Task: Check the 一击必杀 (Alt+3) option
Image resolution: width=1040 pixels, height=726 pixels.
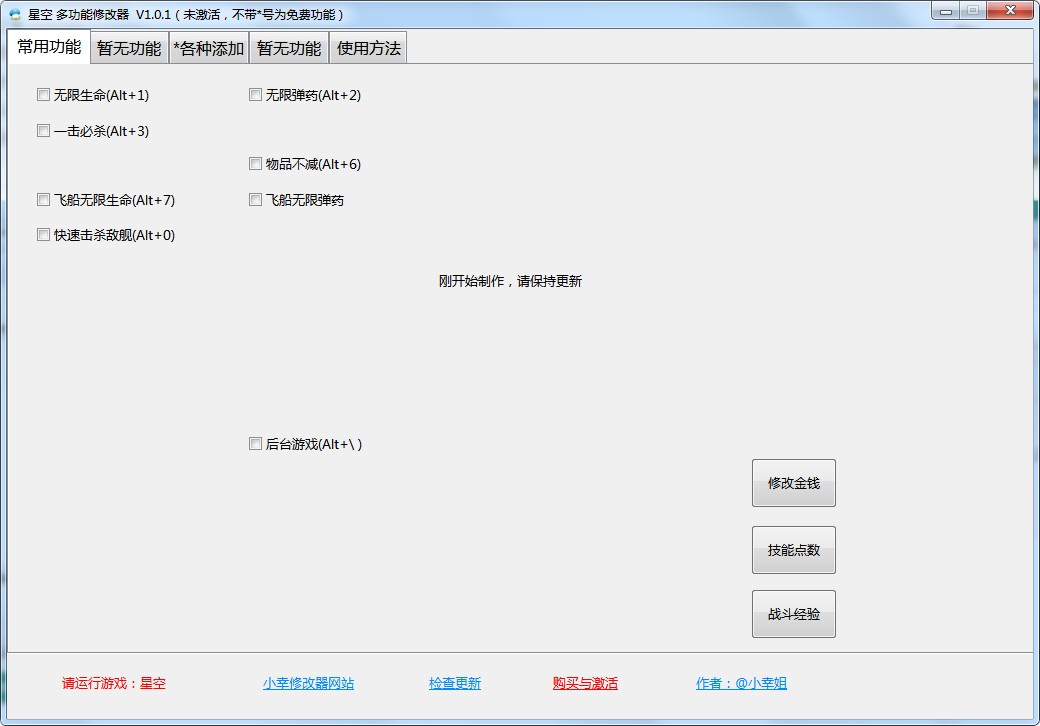Action: click(x=43, y=130)
